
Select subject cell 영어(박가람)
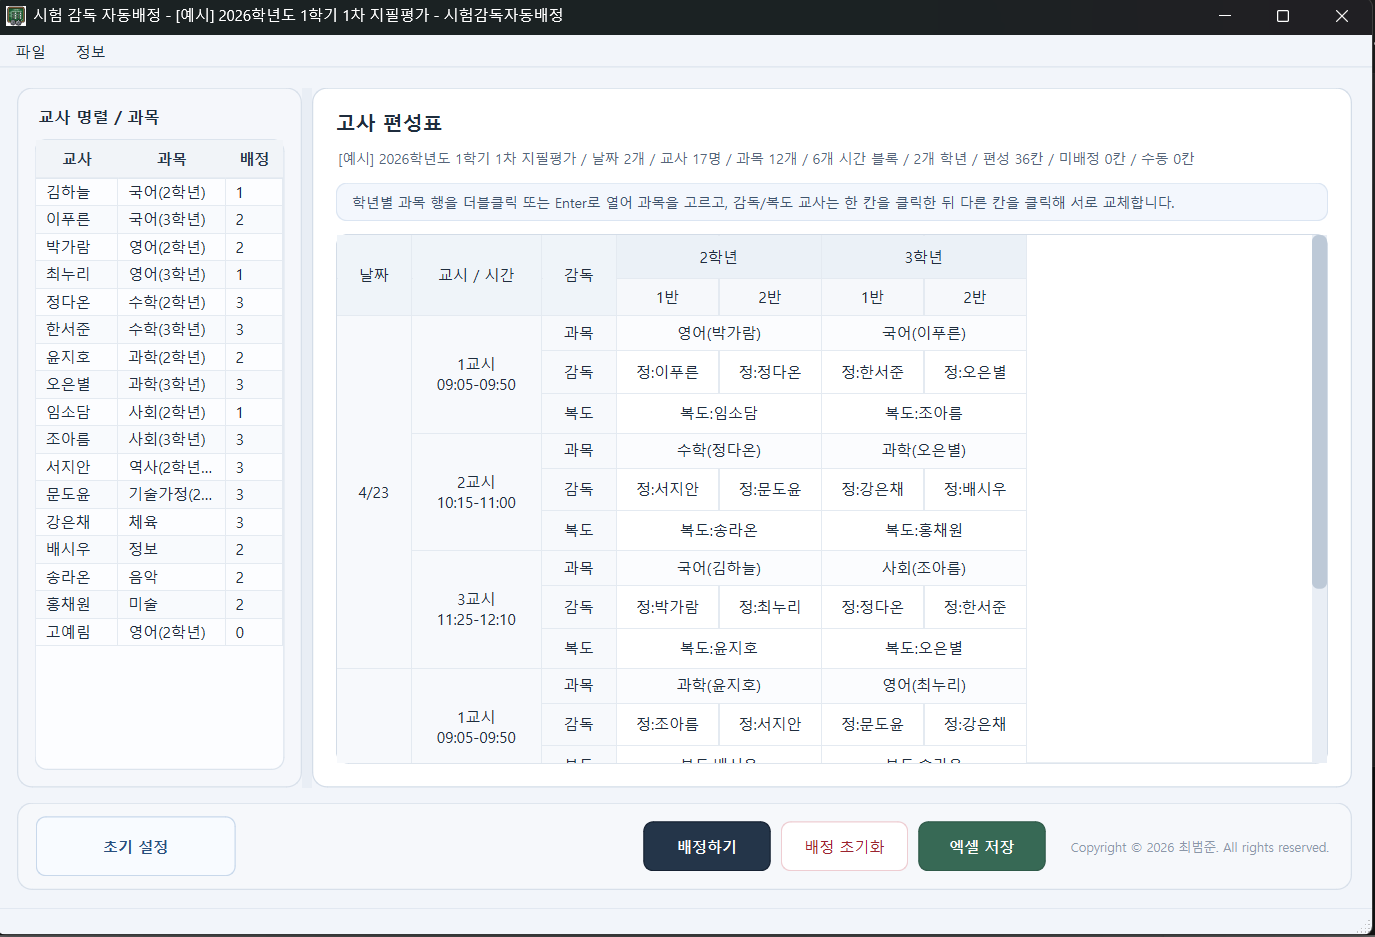point(719,333)
